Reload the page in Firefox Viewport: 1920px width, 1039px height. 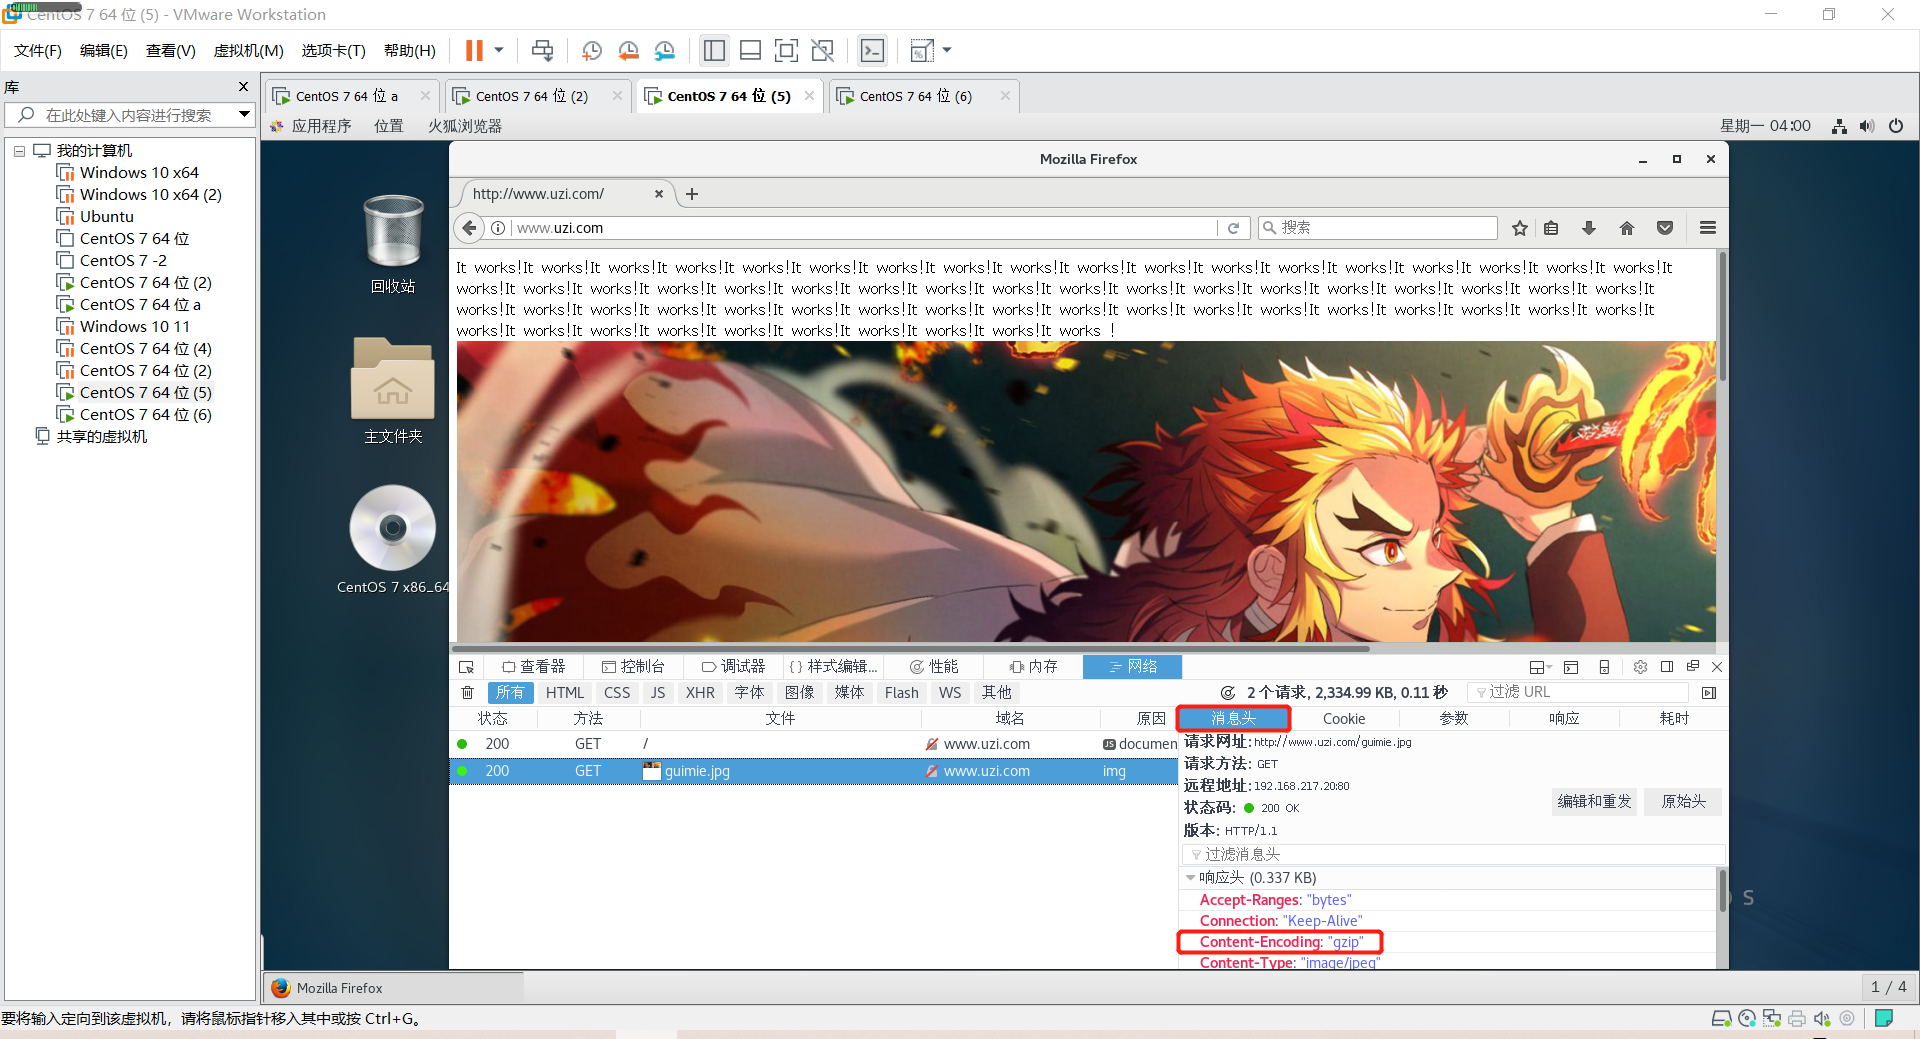pyautogui.click(x=1234, y=228)
